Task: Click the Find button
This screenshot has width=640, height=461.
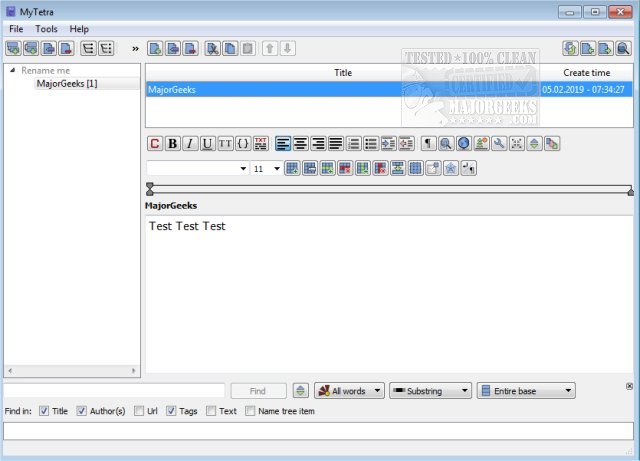Action: tap(258, 391)
